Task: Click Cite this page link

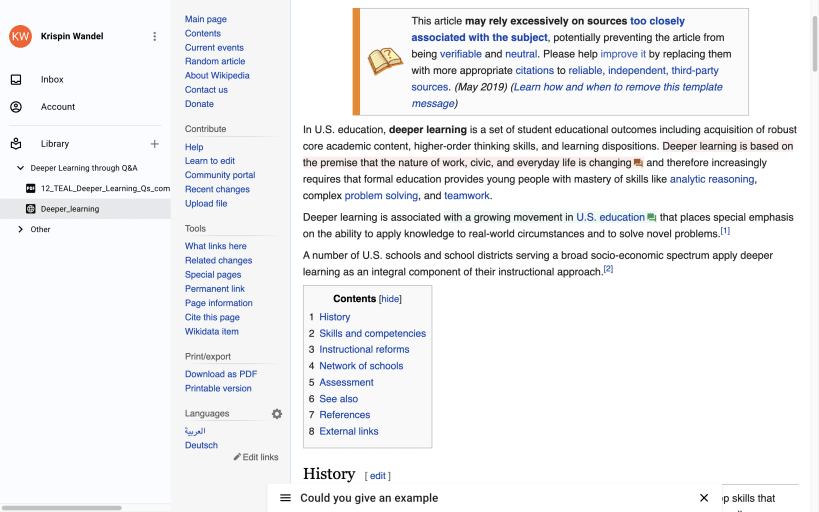Action: pos(212,317)
